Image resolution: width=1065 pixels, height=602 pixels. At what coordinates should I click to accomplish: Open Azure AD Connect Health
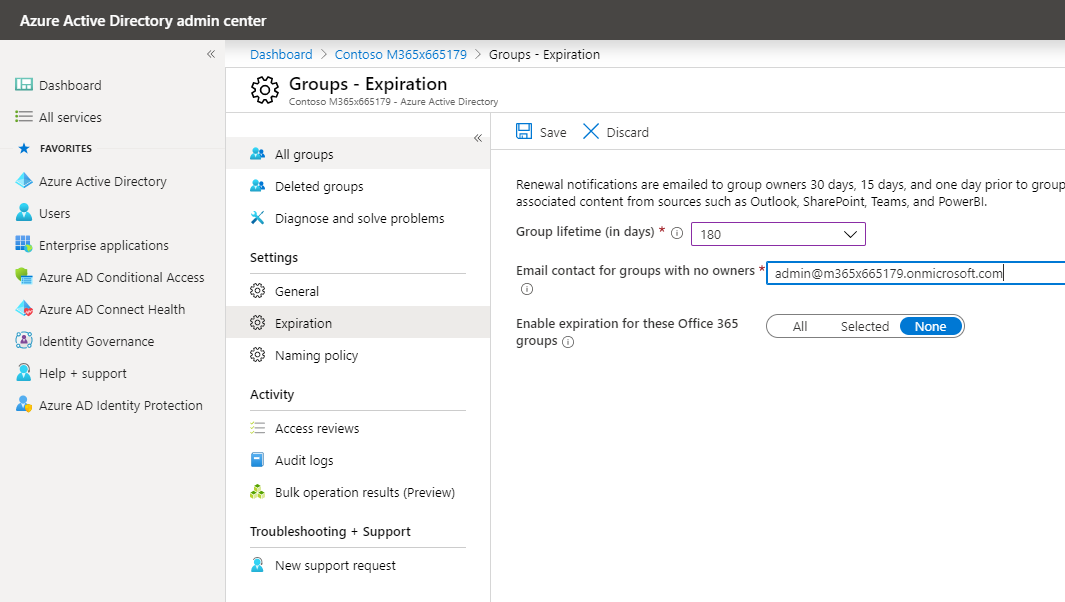(113, 308)
